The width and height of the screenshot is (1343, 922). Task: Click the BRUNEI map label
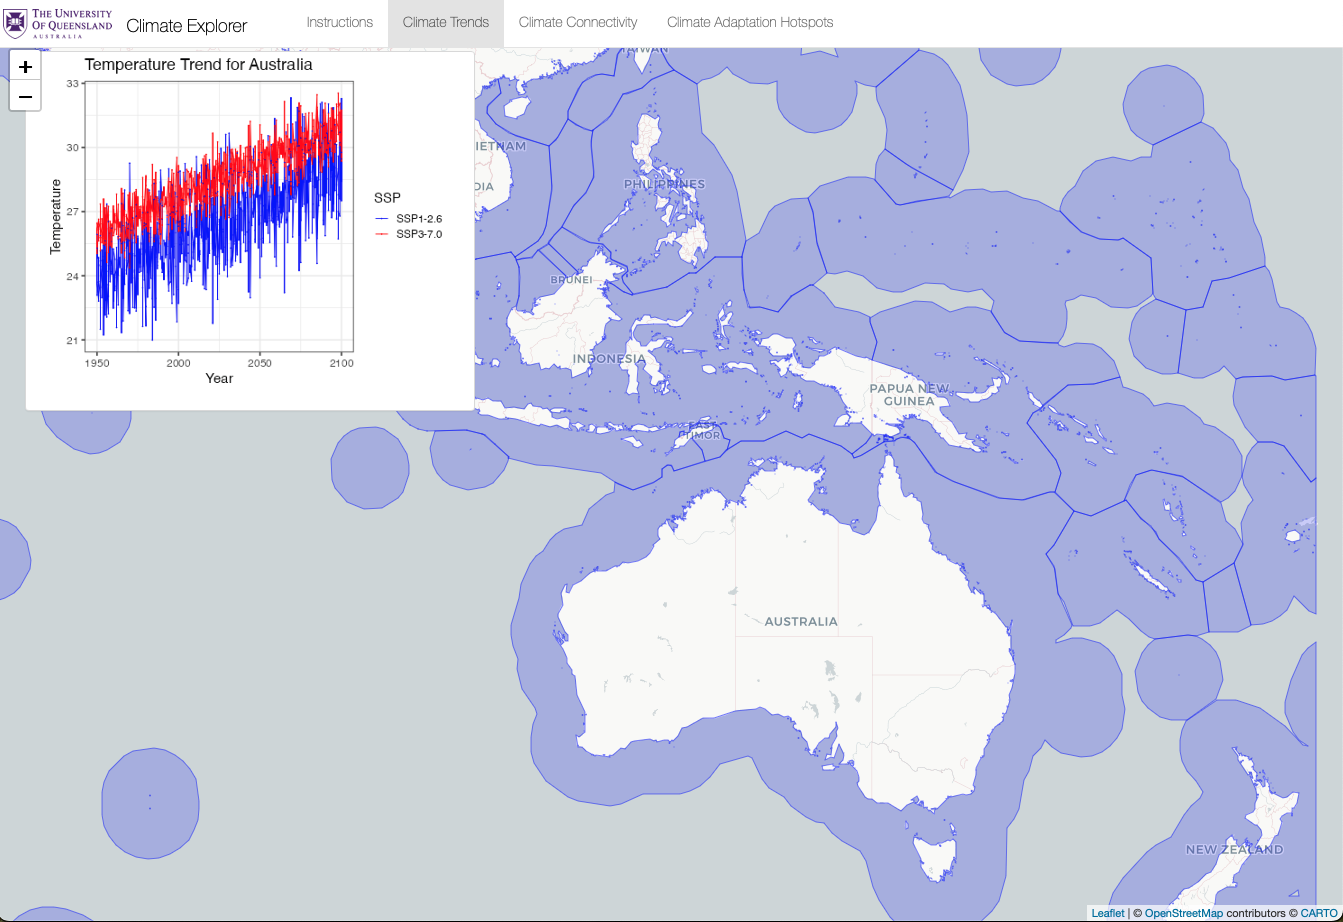point(572,280)
